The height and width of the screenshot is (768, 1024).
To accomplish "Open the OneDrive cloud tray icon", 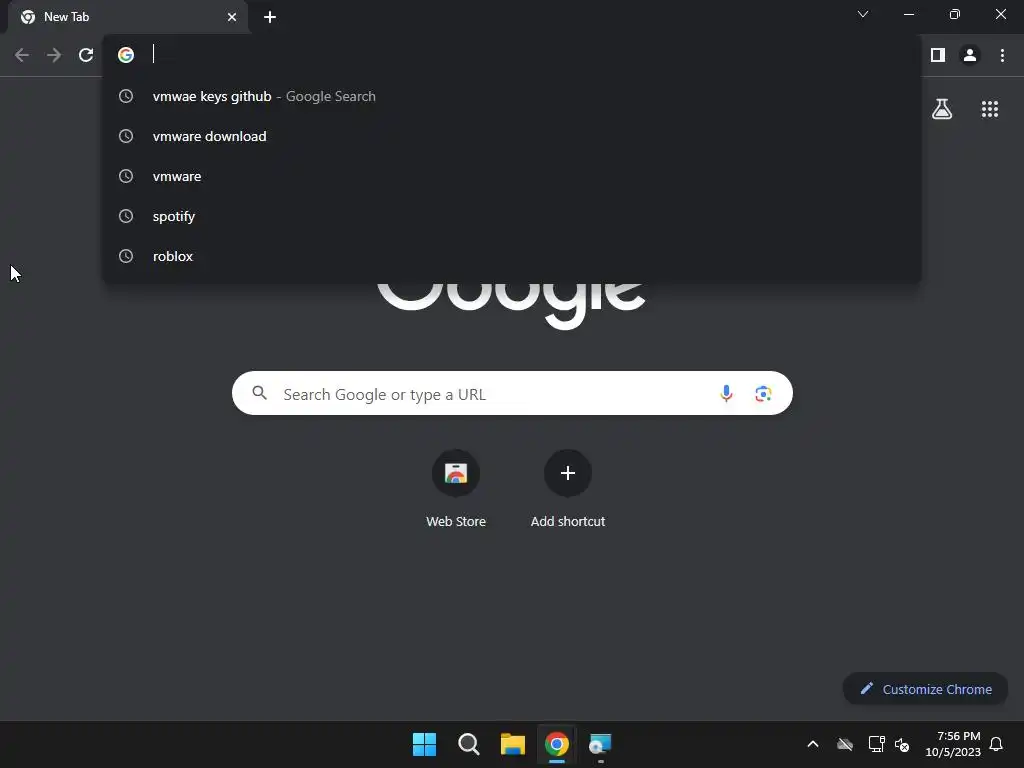I will [x=844, y=744].
